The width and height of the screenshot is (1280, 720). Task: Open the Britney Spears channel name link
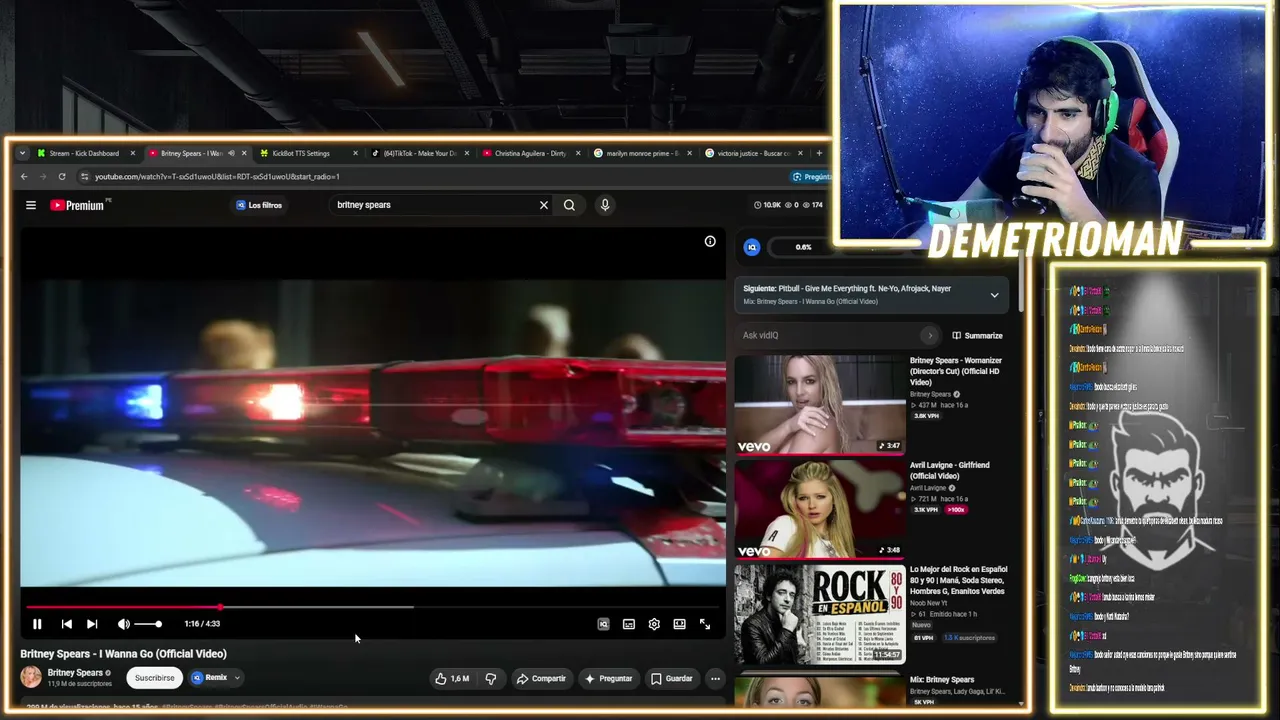point(75,673)
